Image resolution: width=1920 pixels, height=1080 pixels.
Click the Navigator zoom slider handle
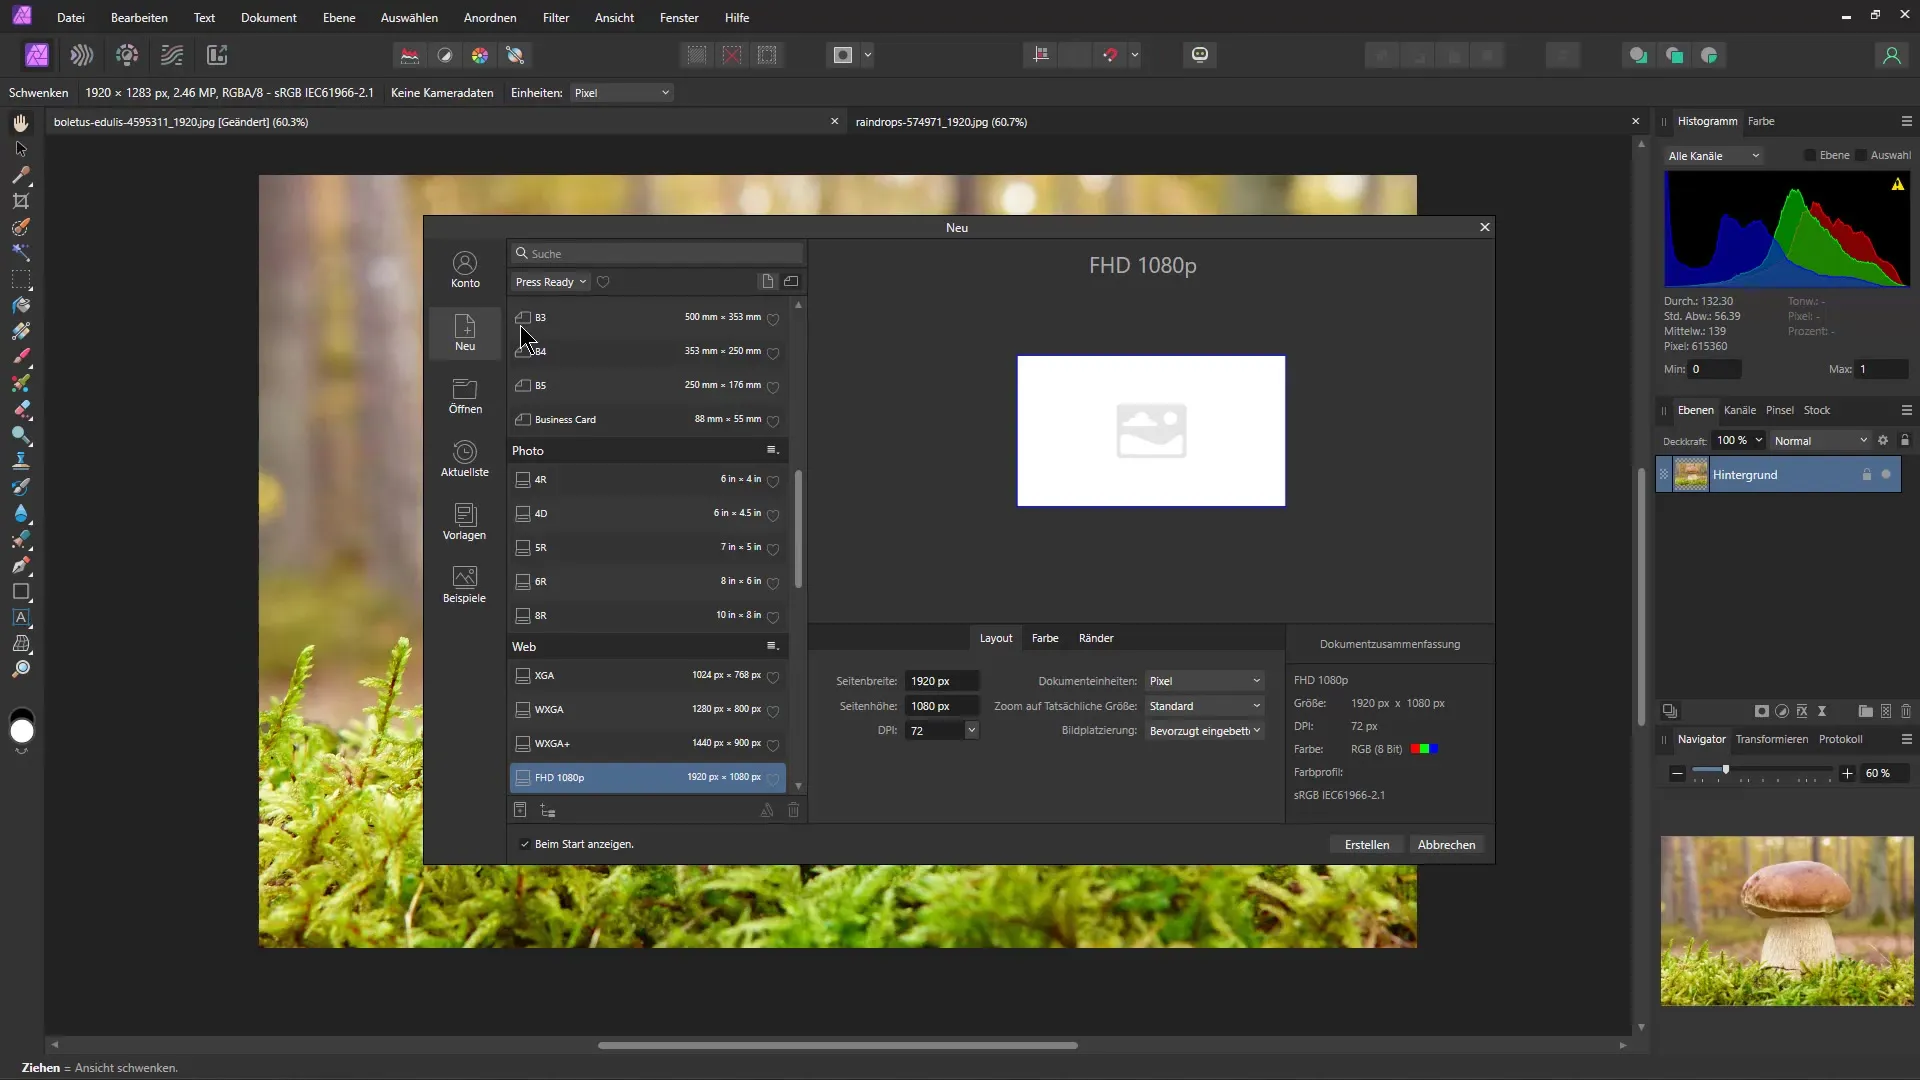(x=1725, y=770)
